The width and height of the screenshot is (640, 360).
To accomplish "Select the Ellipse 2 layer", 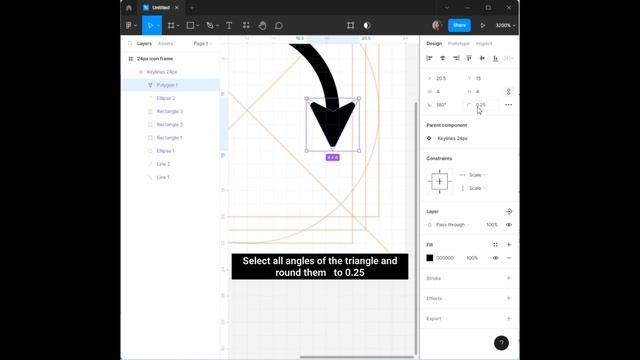I will coord(171,98).
